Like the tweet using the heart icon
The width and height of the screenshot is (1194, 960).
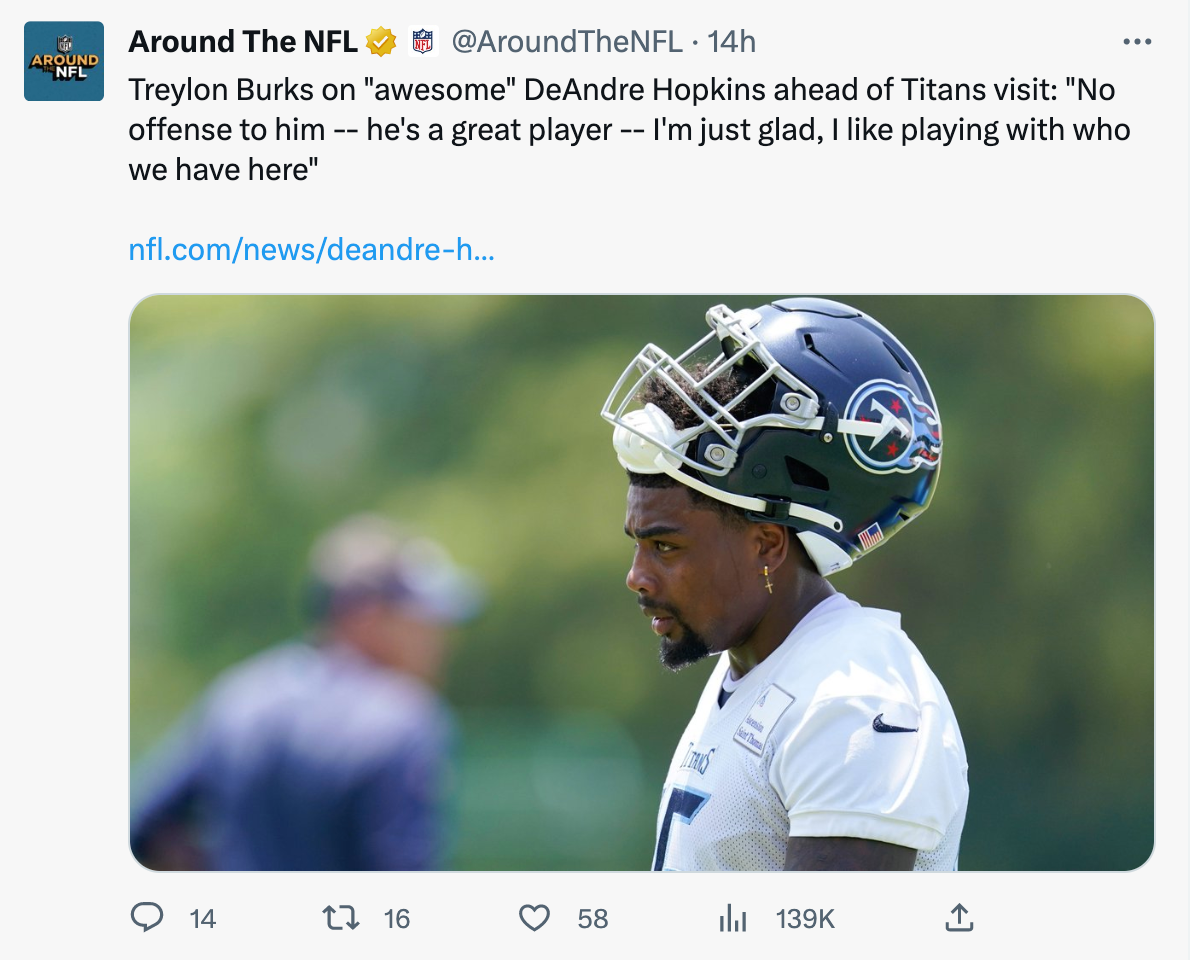(x=534, y=918)
